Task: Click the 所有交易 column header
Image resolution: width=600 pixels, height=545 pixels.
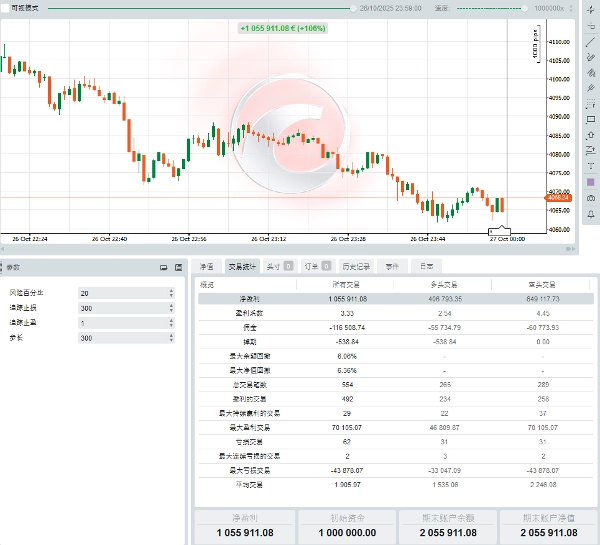Action: point(346,284)
